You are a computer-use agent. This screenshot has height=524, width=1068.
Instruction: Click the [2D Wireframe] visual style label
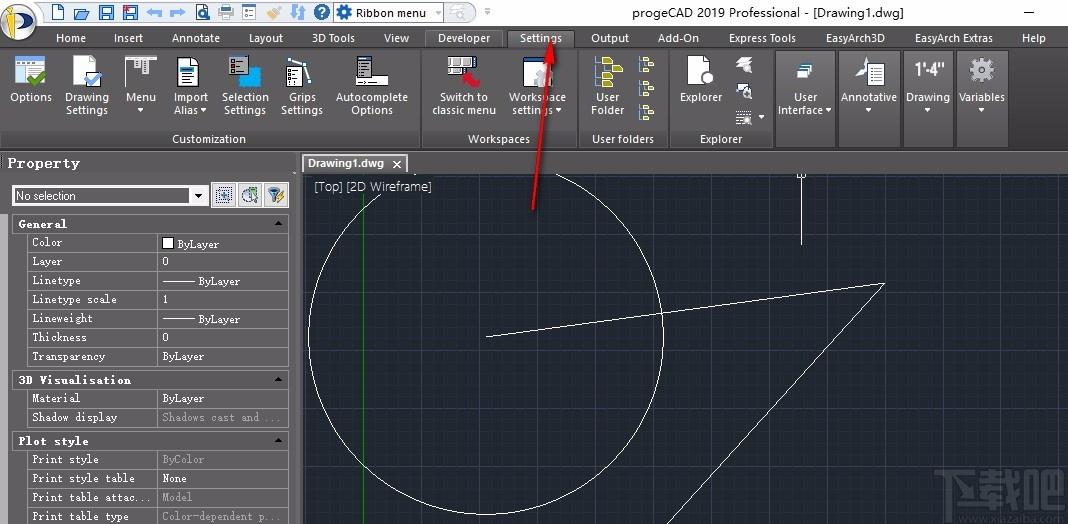[389, 187]
